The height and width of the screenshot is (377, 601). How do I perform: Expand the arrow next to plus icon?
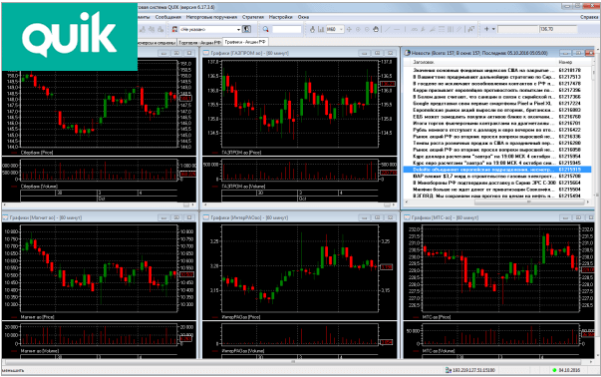click(x=493, y=29)
